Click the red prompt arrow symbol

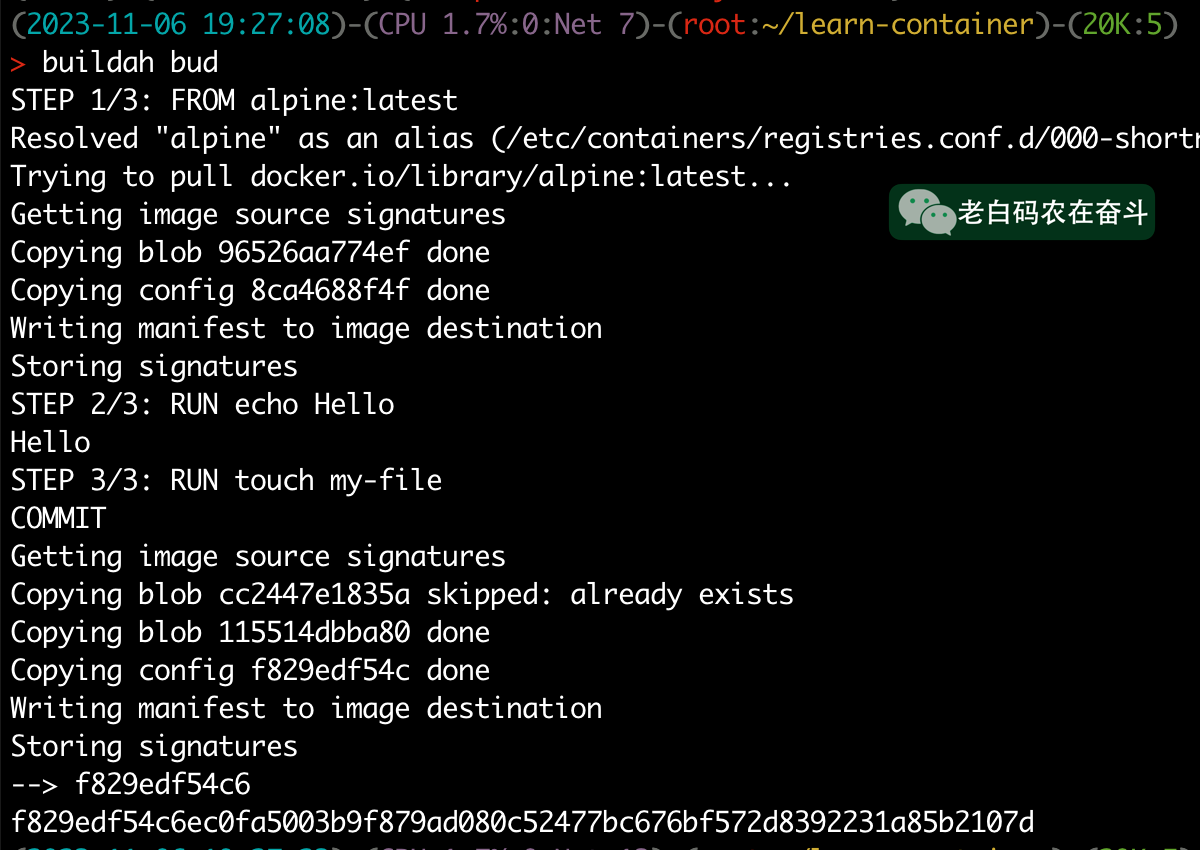point(18,63)
